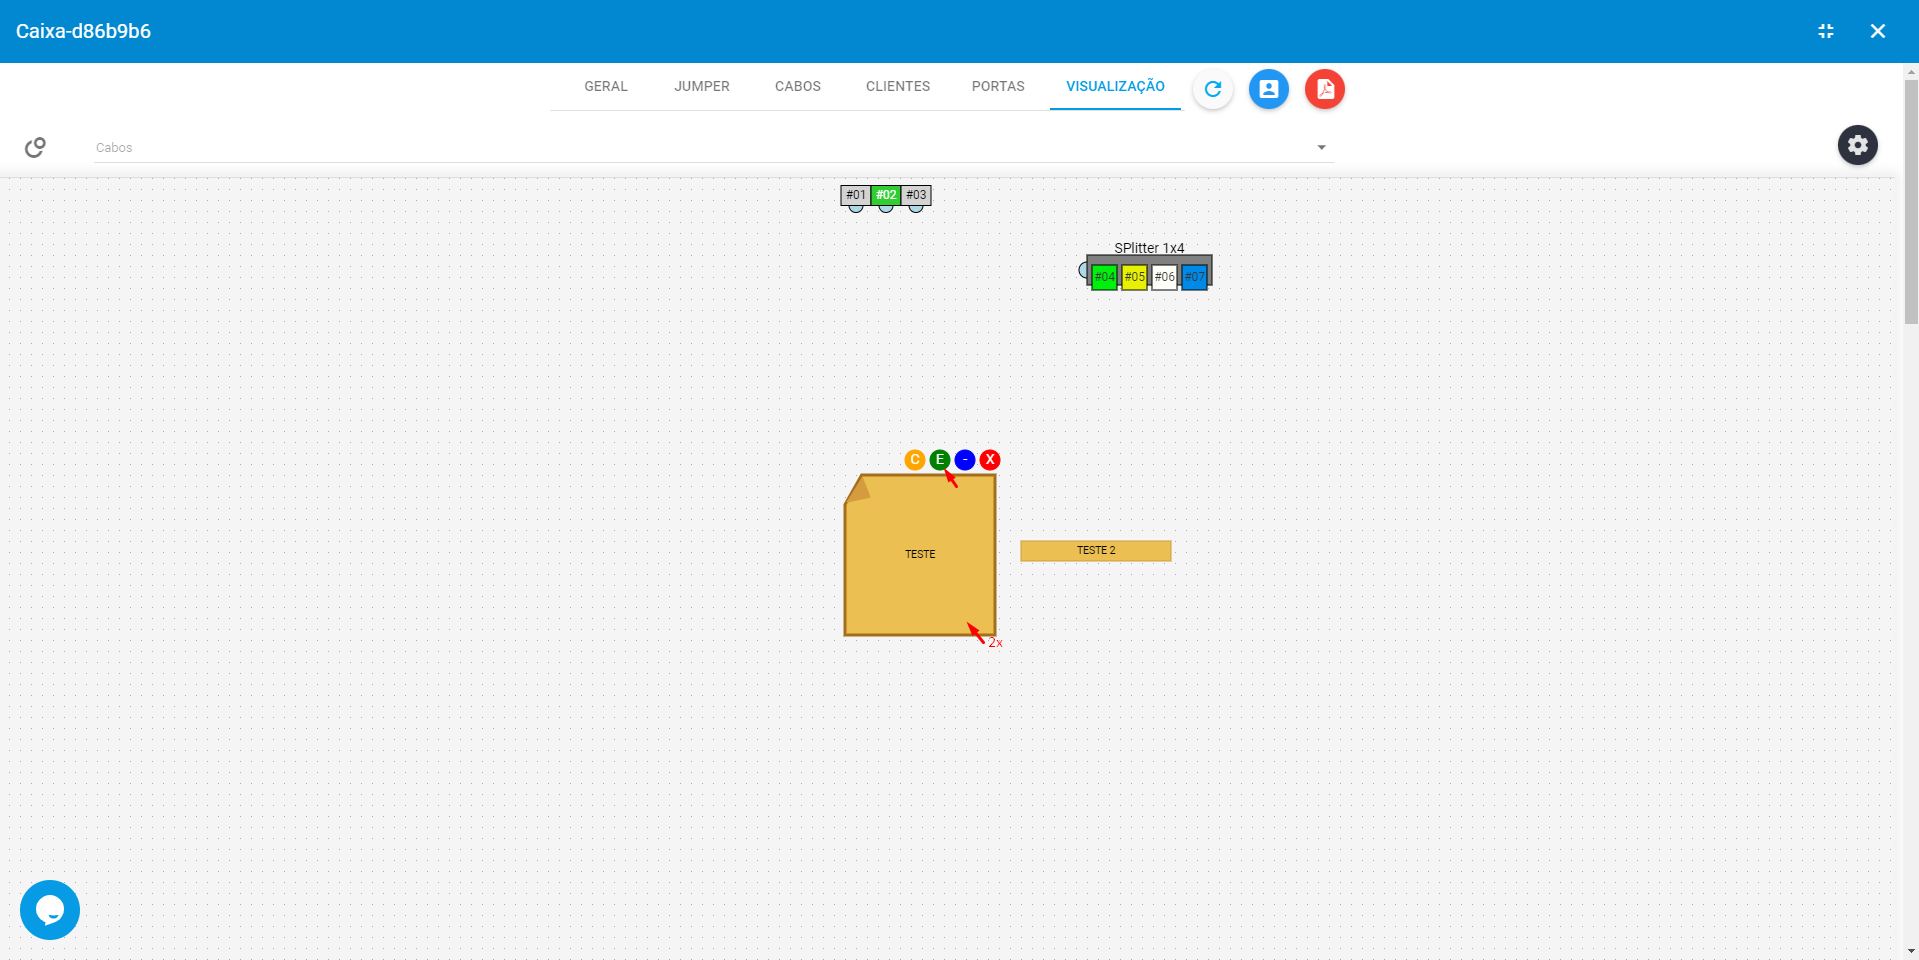Click connector circle under port #01
Screen dimensions: 1919x960
click(856, 208)
